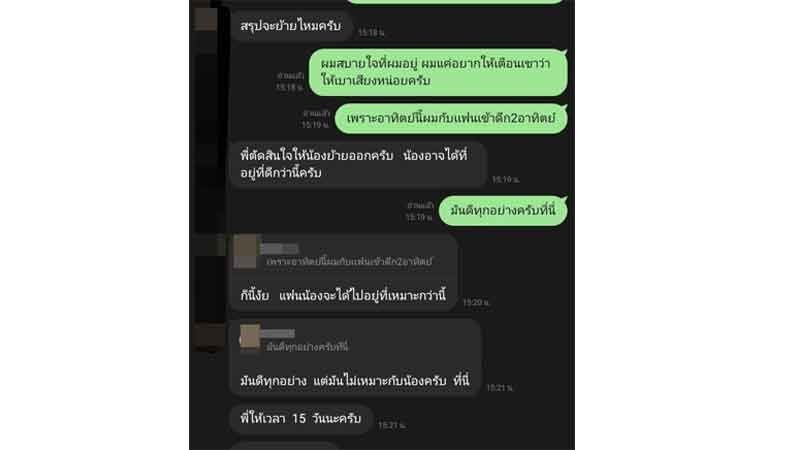Select the reply text 'ก็นี่งัย แฟนน้องจะได้ไปอยู่ที่เหมาะกว่านี้'
The height and width of the screenshot is (450, 800).
pyautogui.click(x=343, y=295)
